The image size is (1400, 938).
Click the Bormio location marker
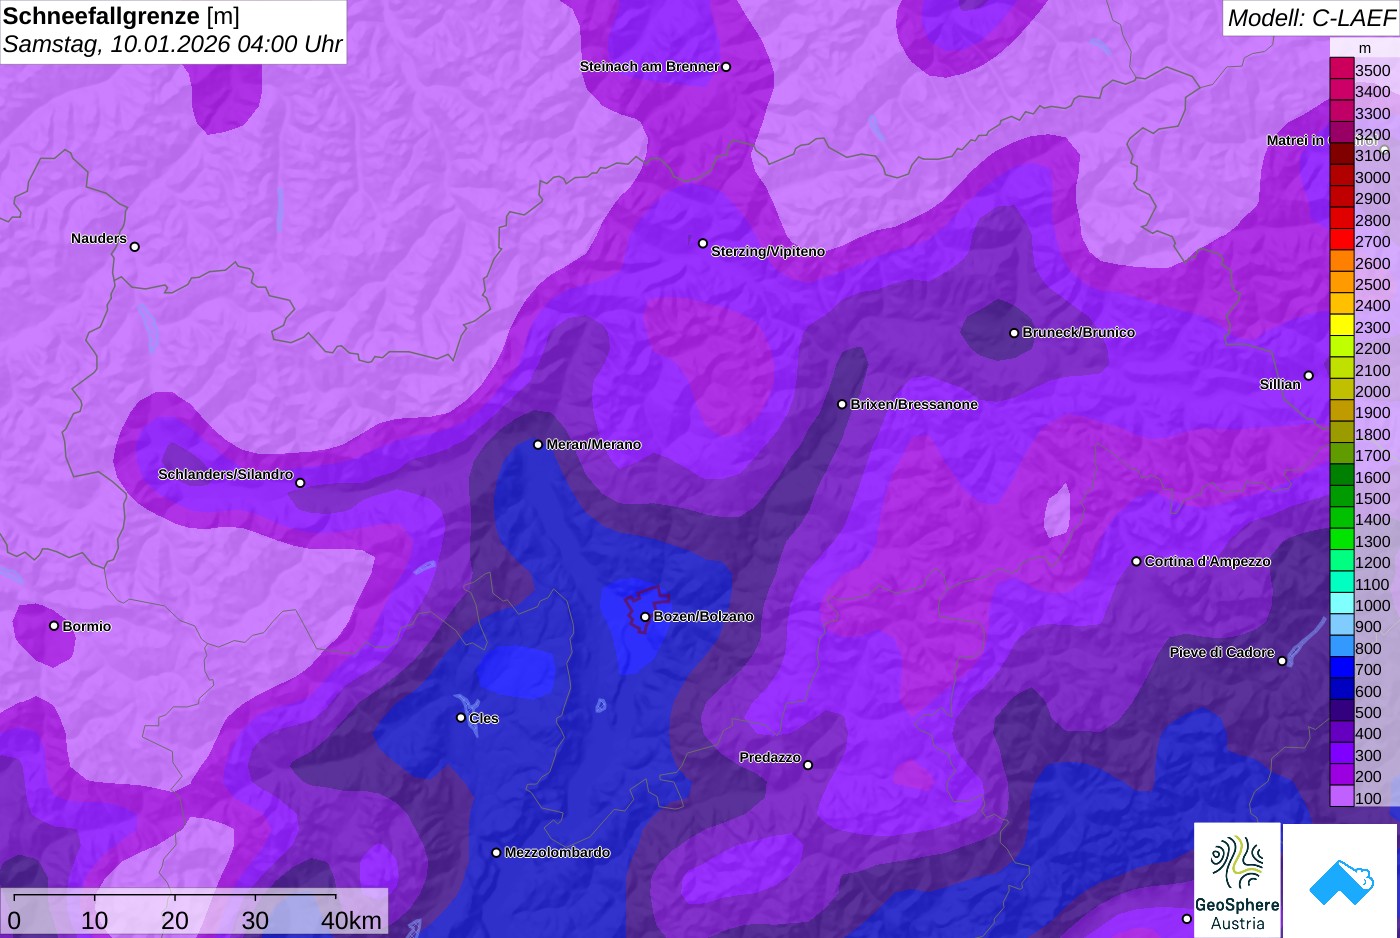pos(54,626)
